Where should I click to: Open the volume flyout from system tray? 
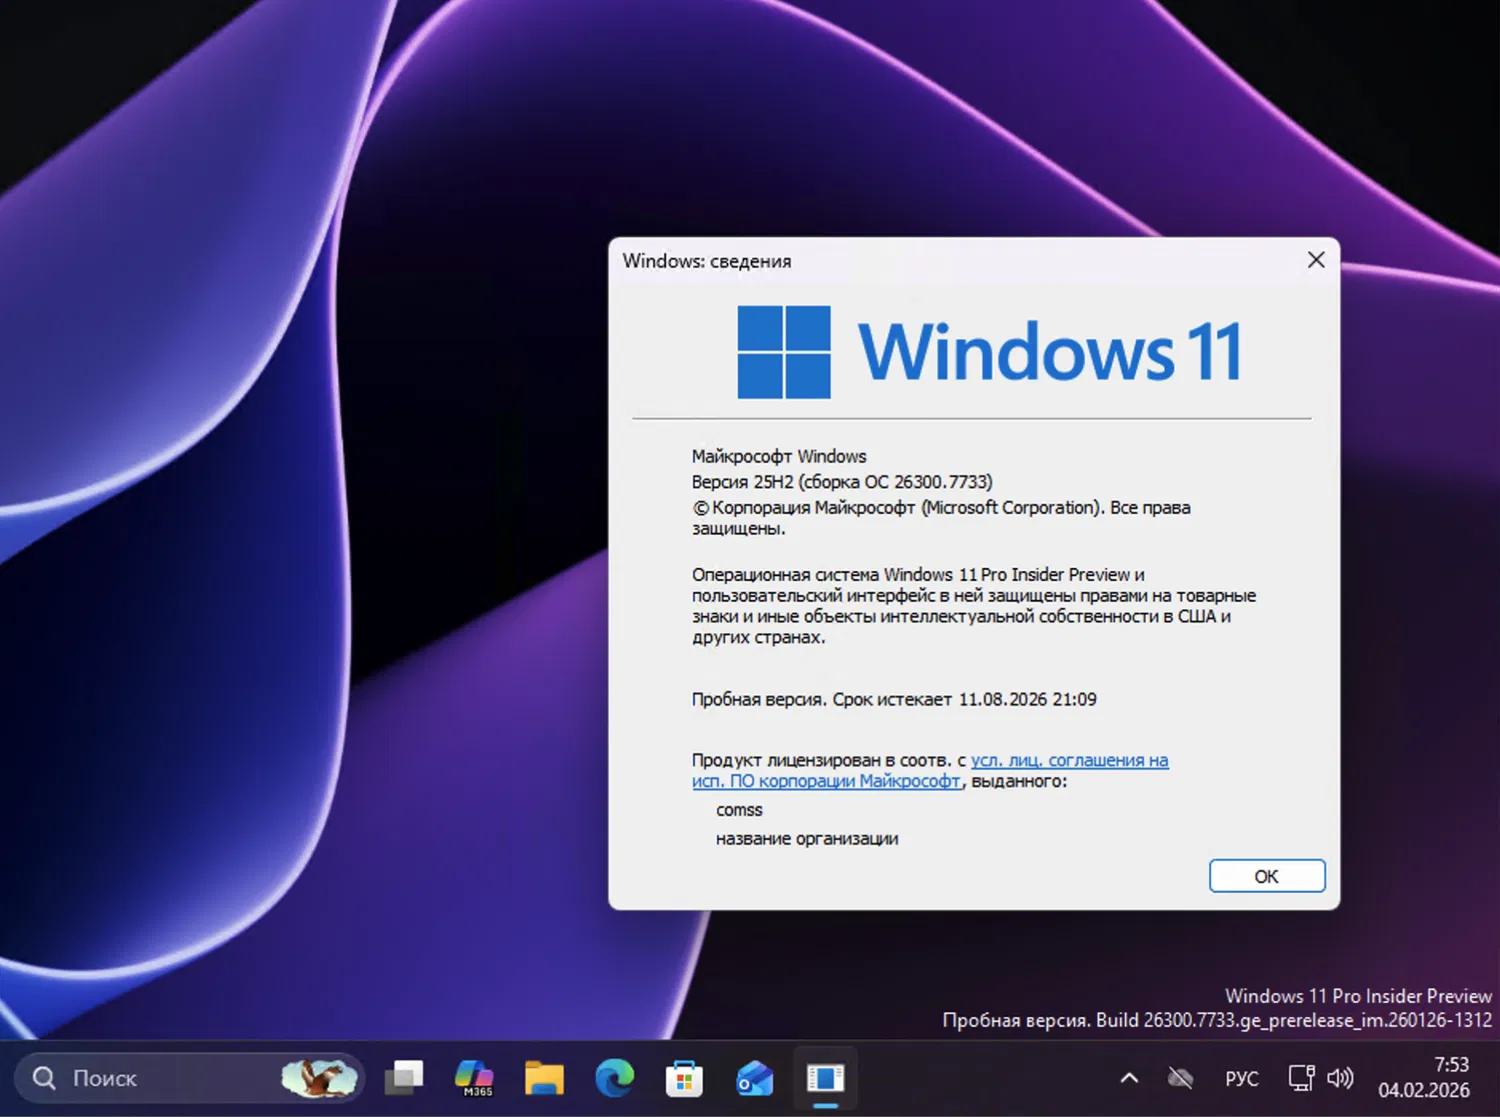pos(1340,1078)
